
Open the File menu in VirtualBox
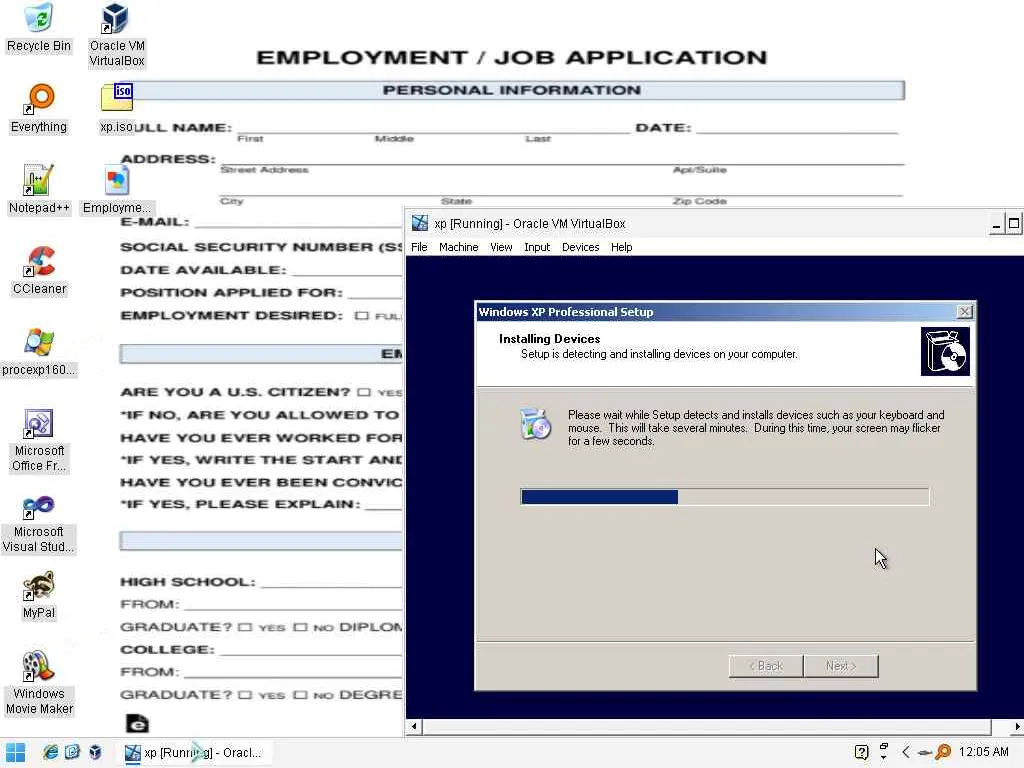point(419,247)
